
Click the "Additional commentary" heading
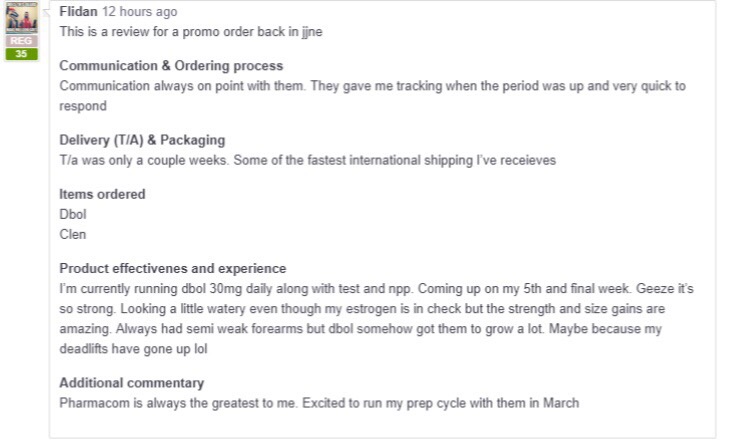132,382
